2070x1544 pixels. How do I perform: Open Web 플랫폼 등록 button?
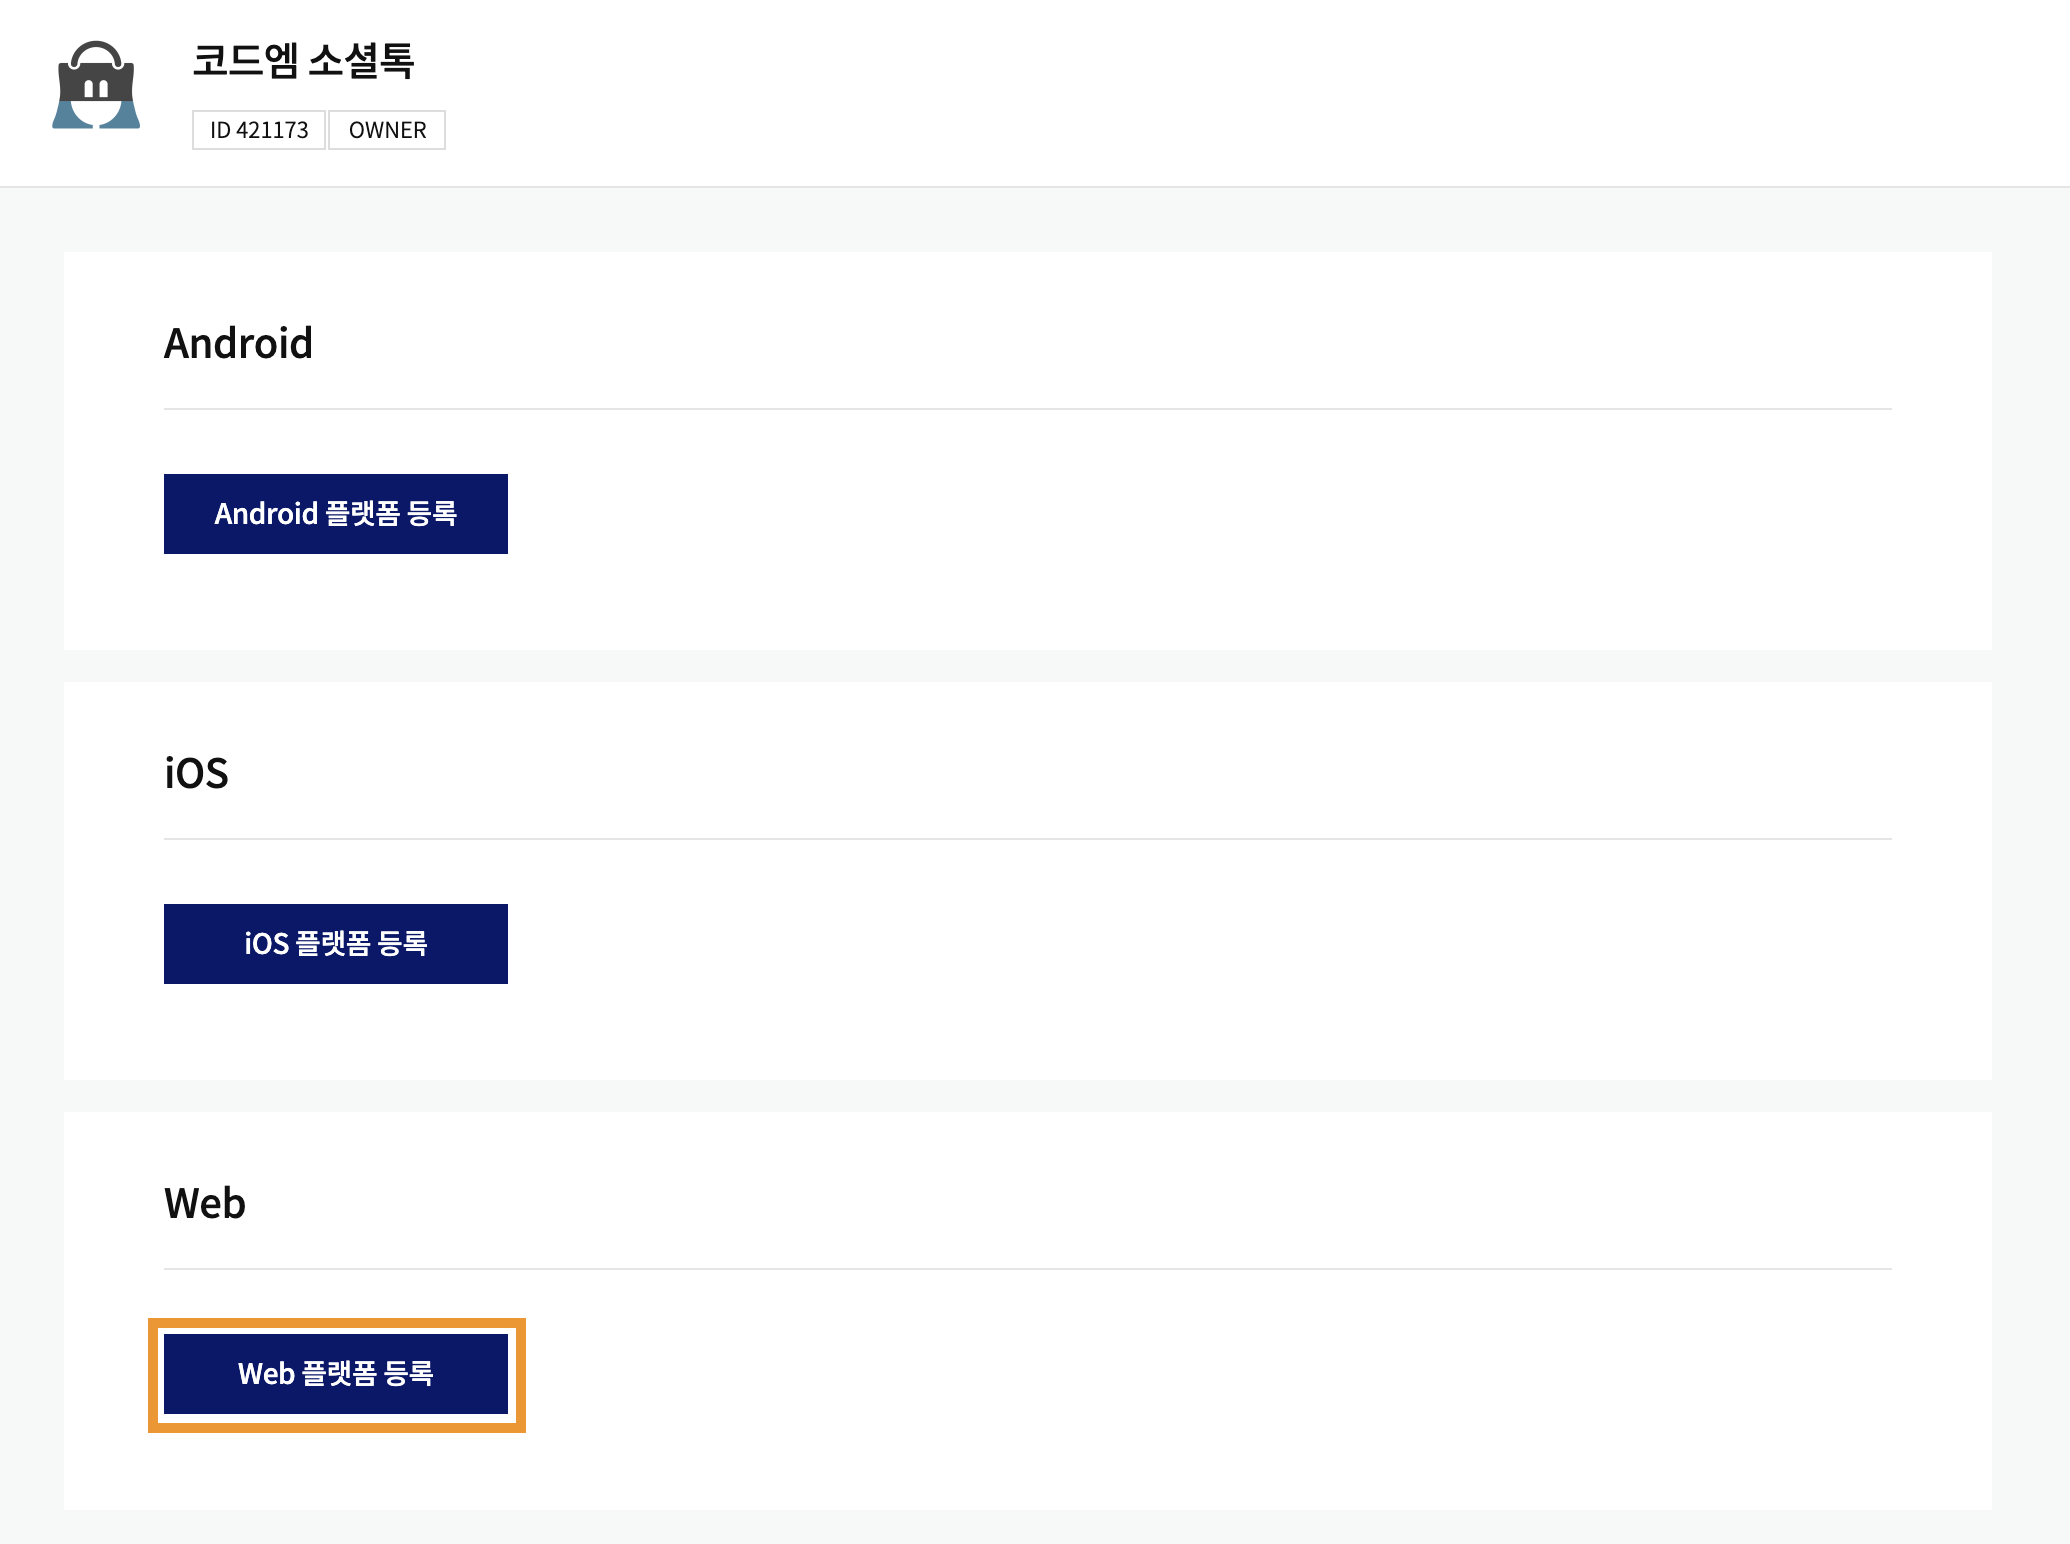336,1374
